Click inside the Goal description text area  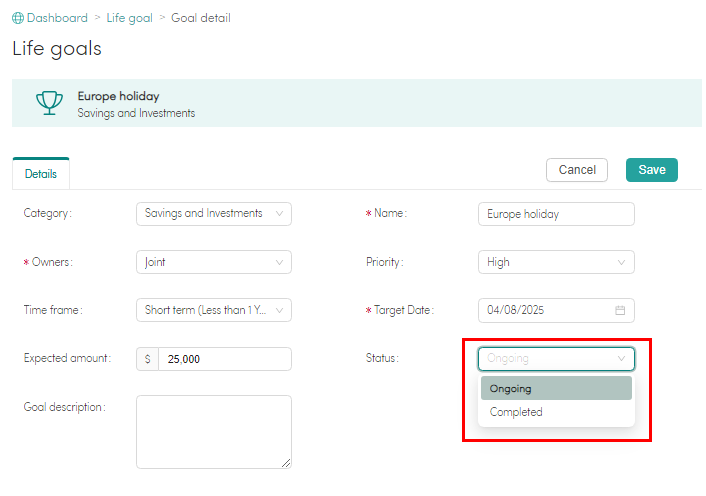point(214,432)
